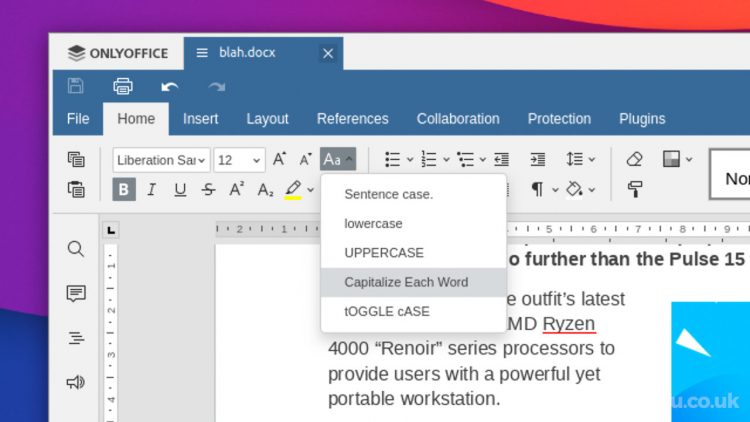Switch to the Insert tab

click(200, 119)
